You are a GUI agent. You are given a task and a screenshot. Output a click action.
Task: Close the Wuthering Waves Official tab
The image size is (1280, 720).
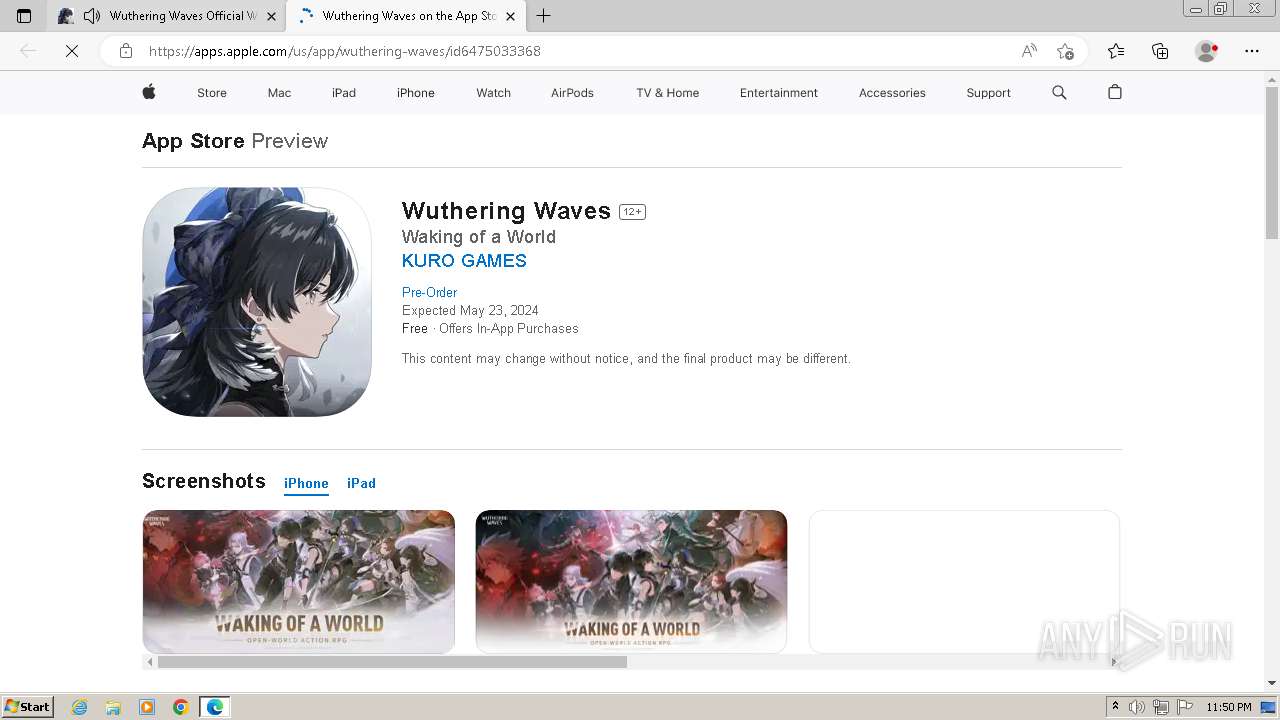pos(271,16)
